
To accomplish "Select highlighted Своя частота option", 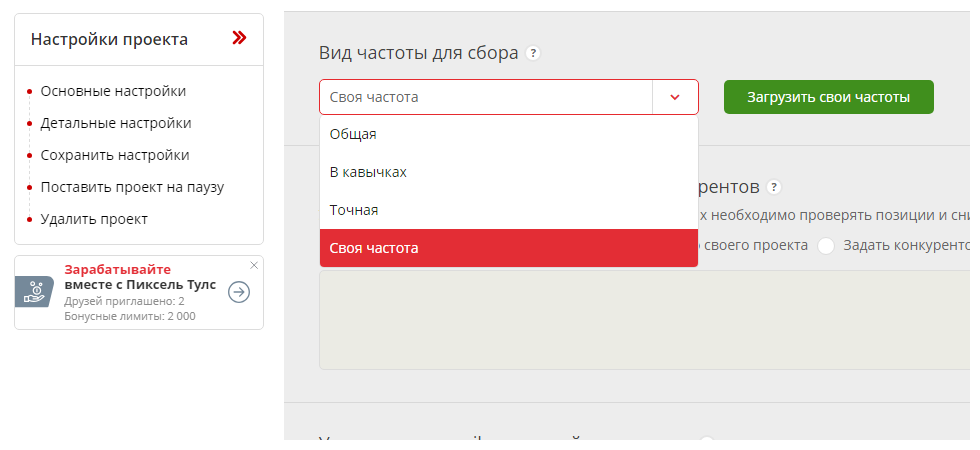I will tap(509, 248).
